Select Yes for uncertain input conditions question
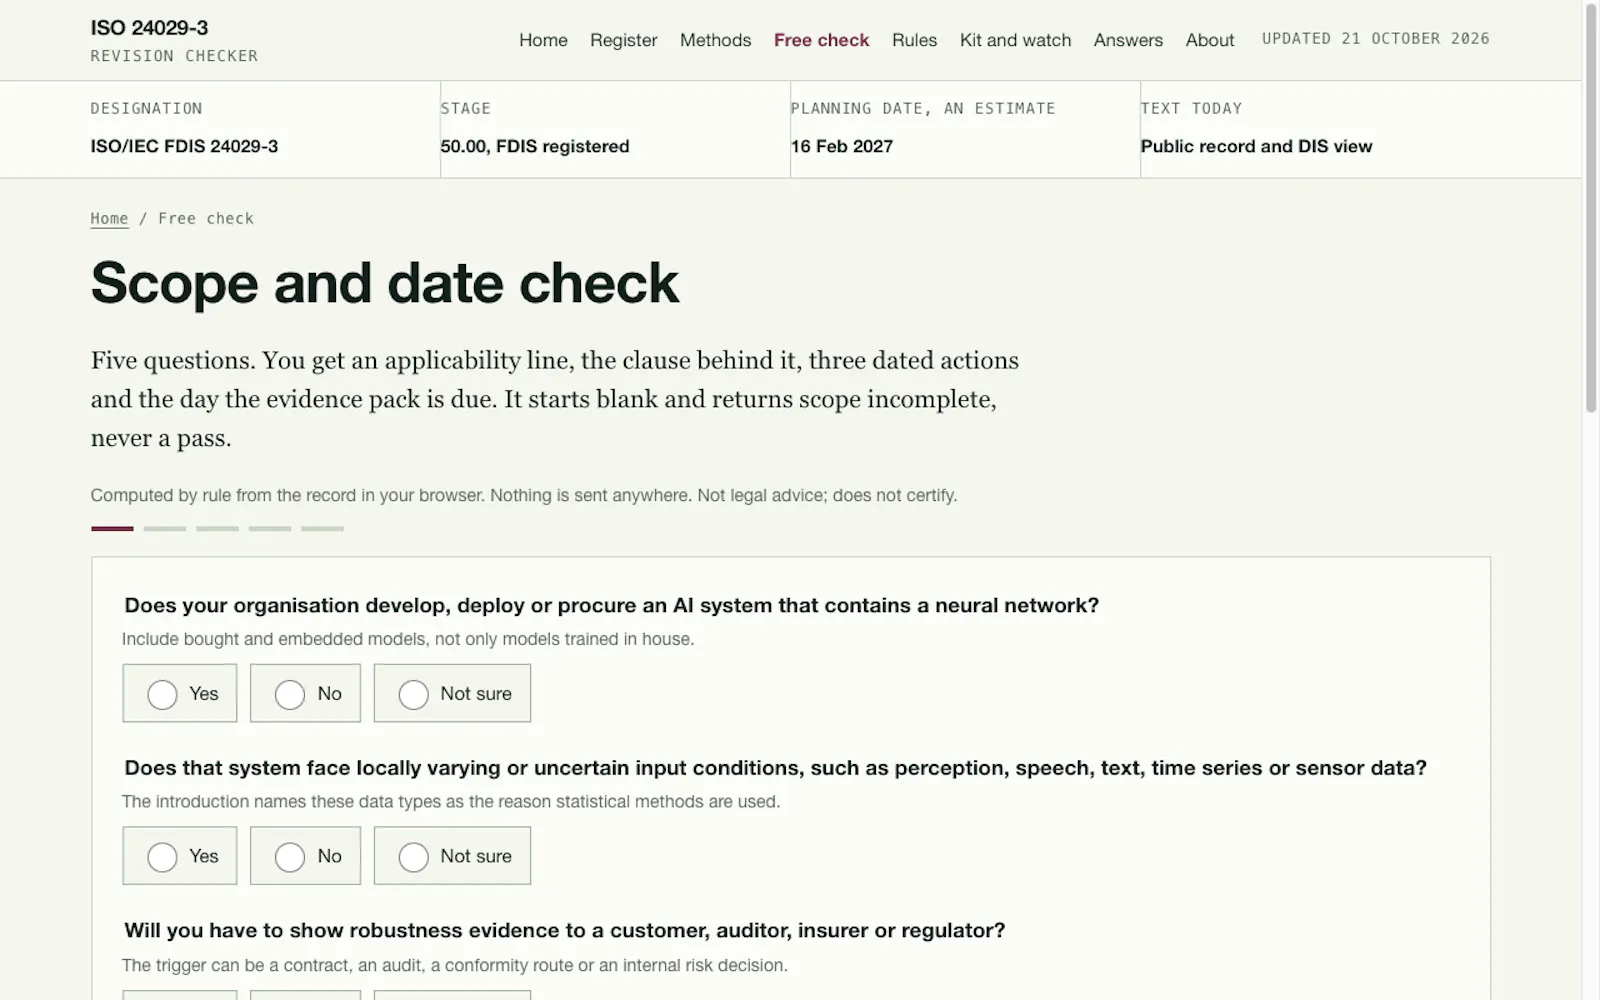1600x1000 pixels. coord(180,856)
